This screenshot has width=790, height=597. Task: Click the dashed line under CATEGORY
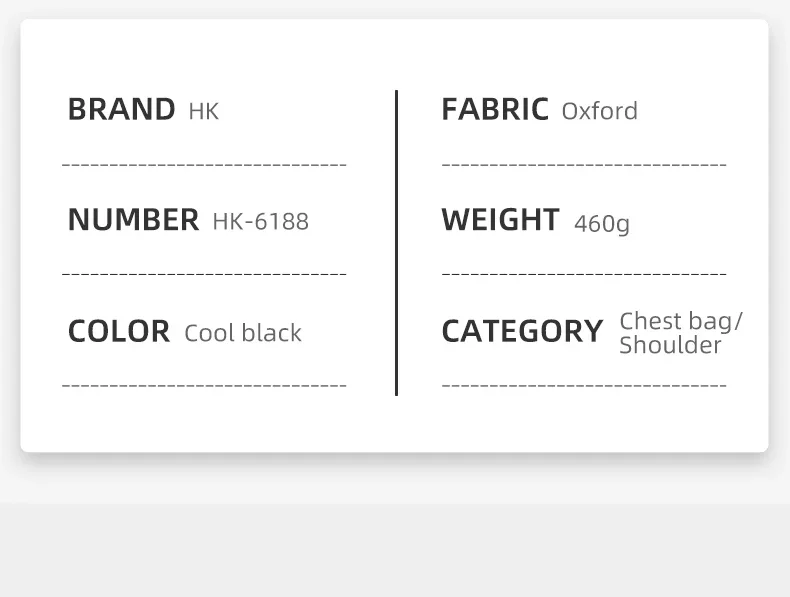pos(584,384)
